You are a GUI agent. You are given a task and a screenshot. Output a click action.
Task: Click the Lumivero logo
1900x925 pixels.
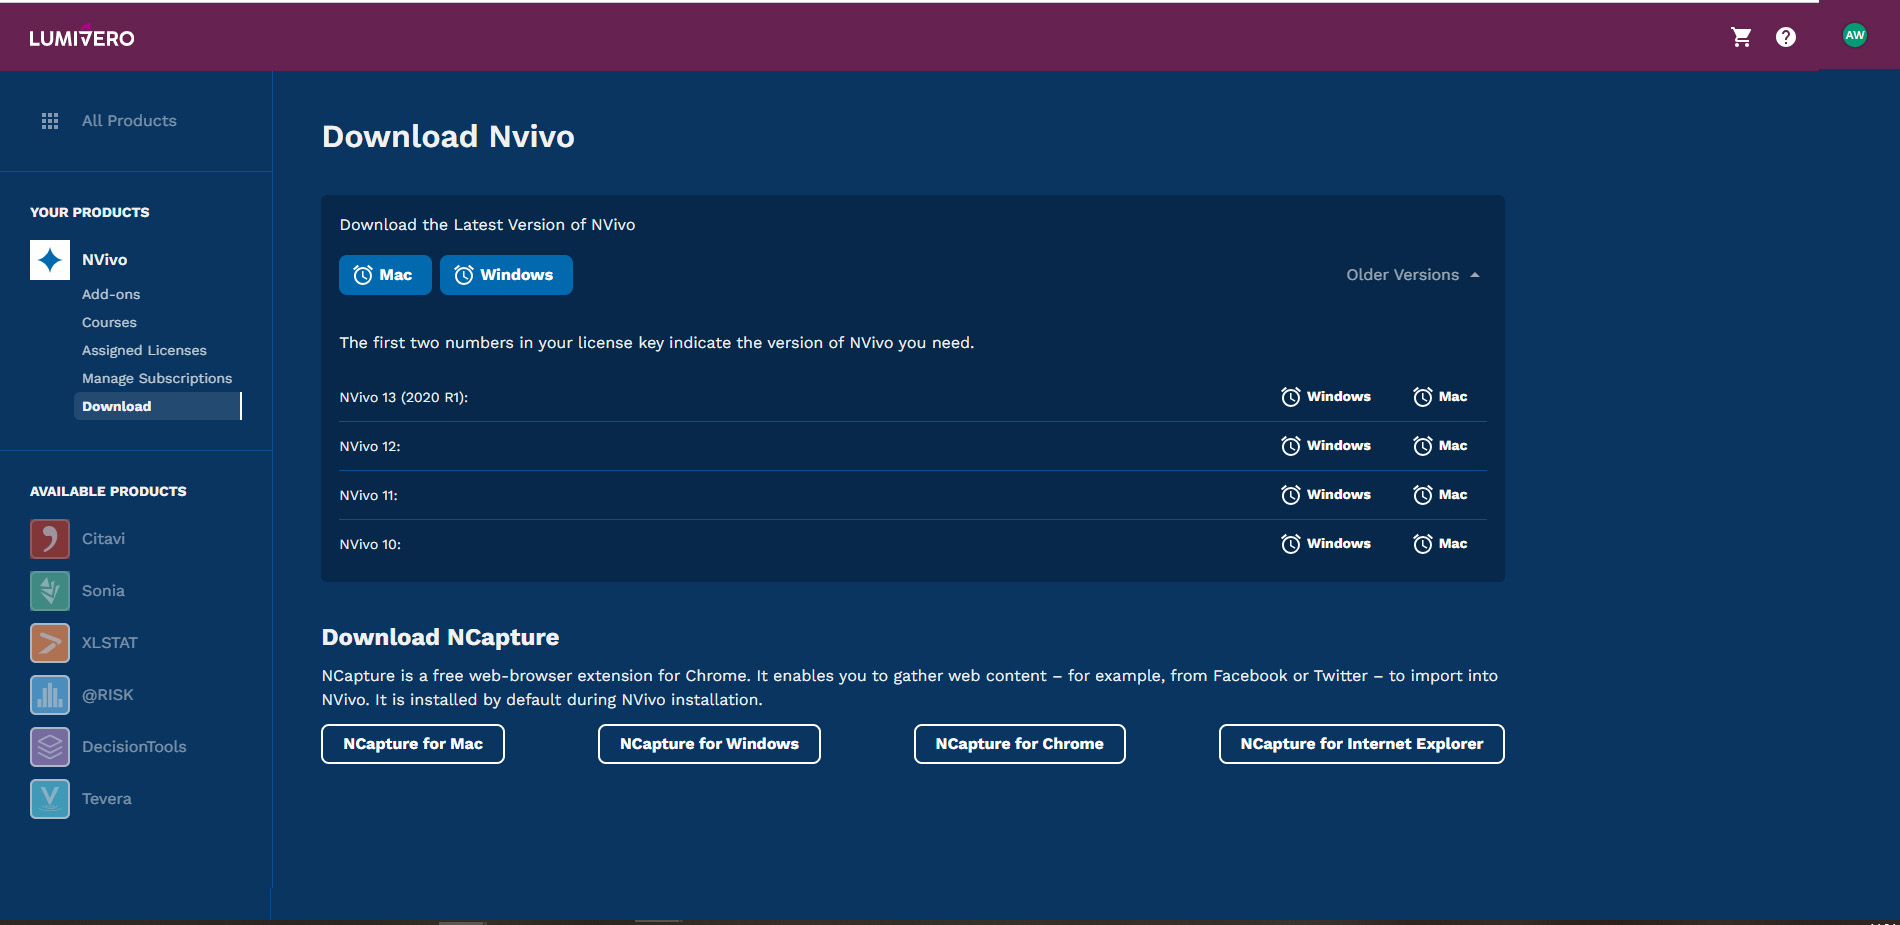pos(82,37)
